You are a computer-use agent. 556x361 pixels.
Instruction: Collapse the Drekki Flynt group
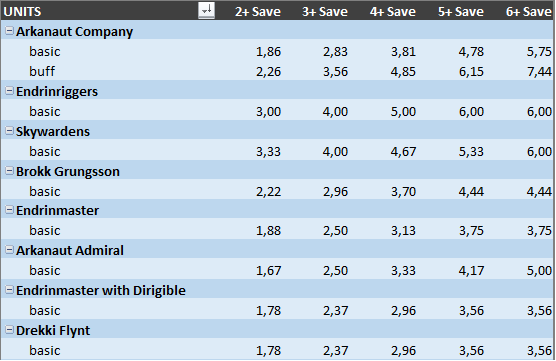pos(9,330)
